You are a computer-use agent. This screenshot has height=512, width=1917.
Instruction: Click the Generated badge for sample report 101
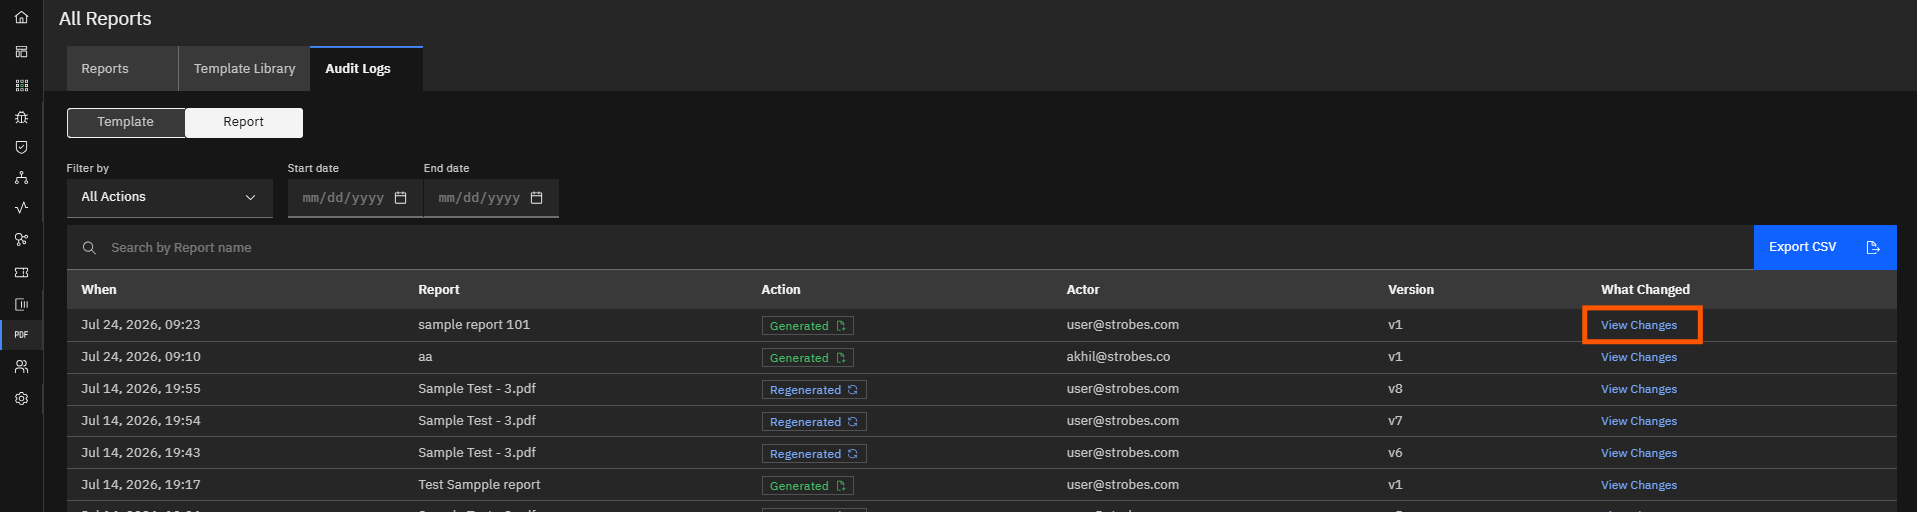(x=808, y=326)
